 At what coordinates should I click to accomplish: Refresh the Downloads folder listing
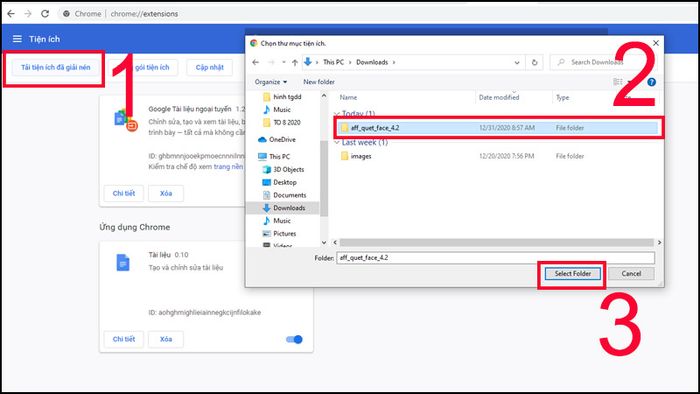(x=534, y=62)
